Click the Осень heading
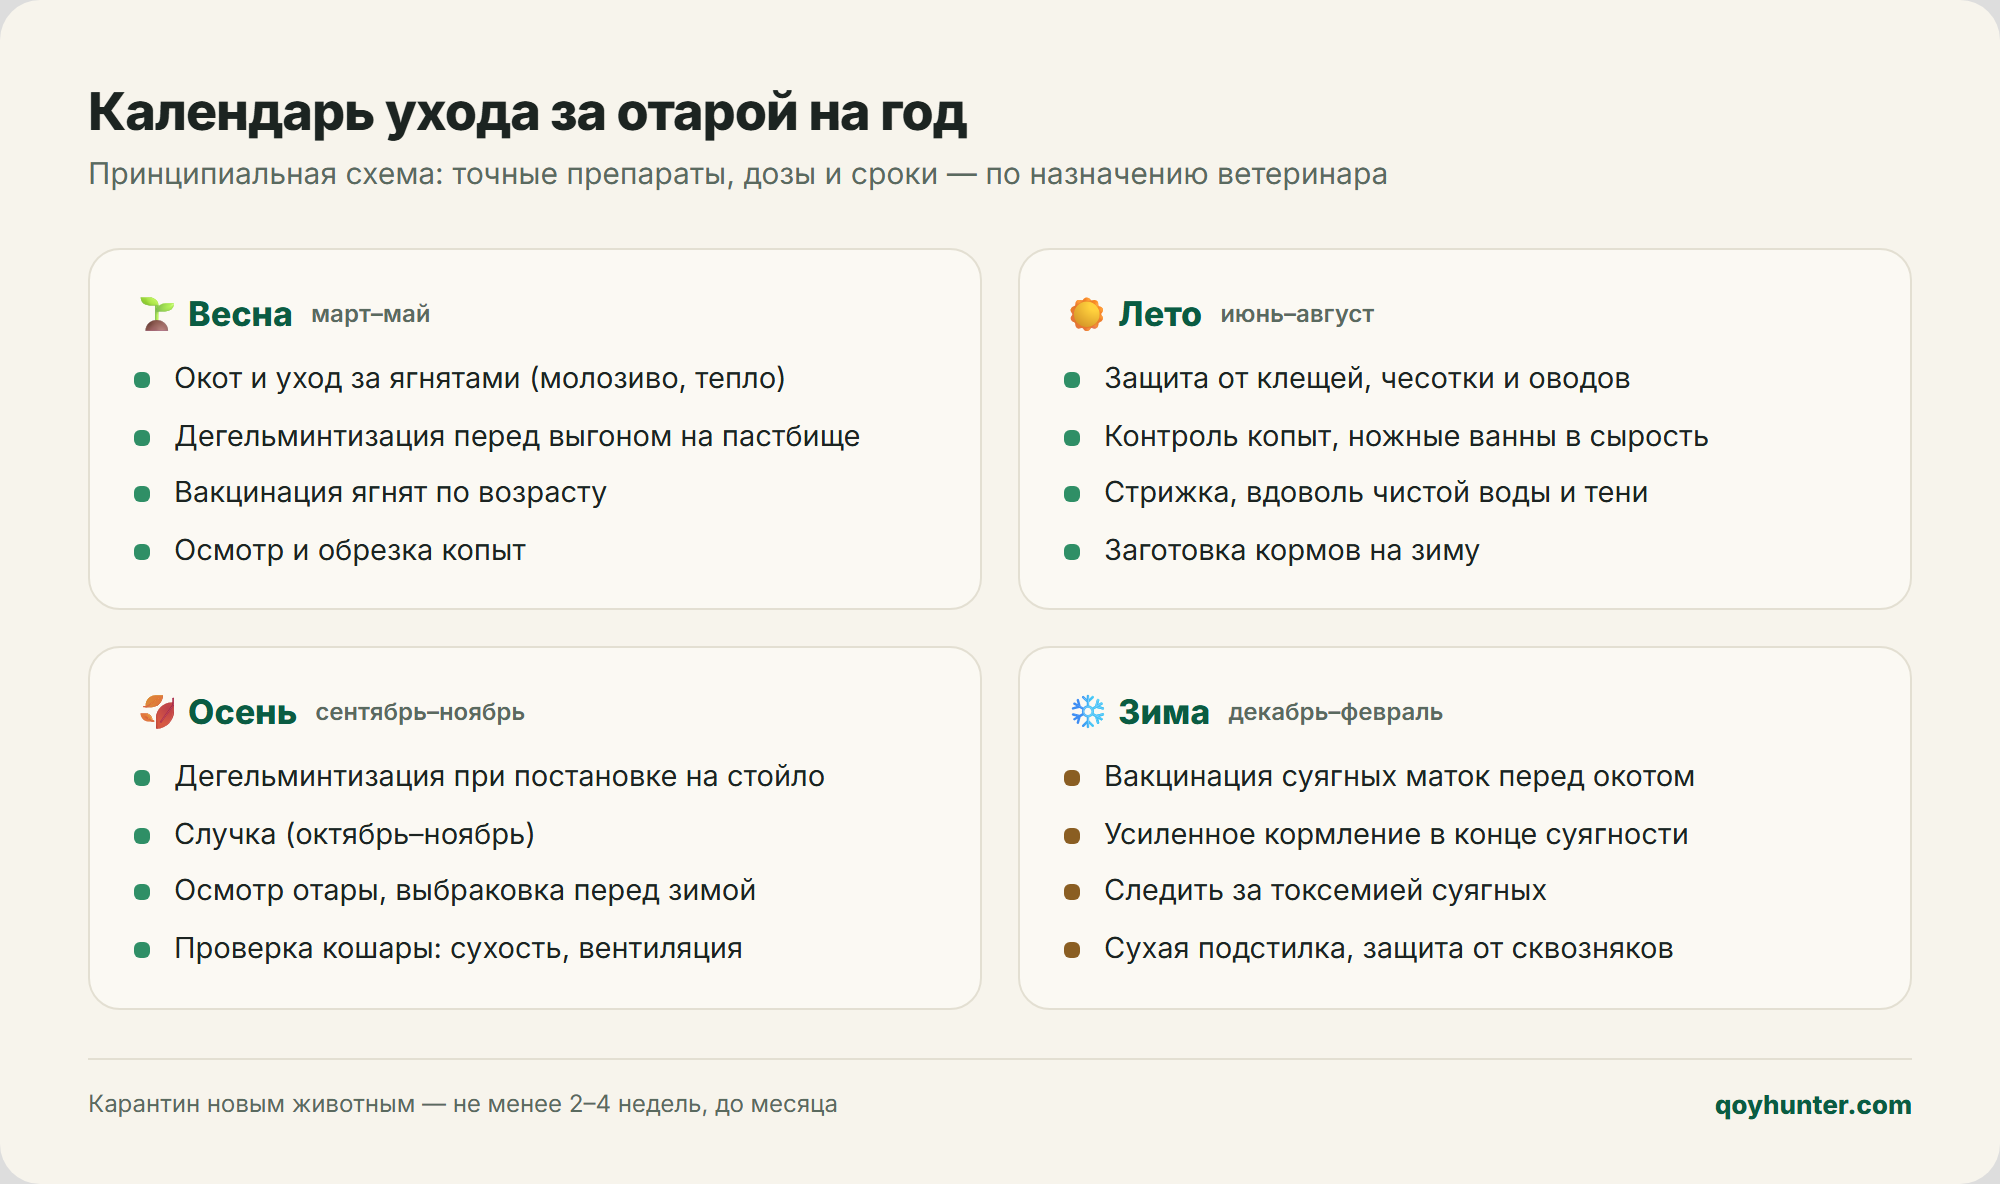 tap(243, 712)
